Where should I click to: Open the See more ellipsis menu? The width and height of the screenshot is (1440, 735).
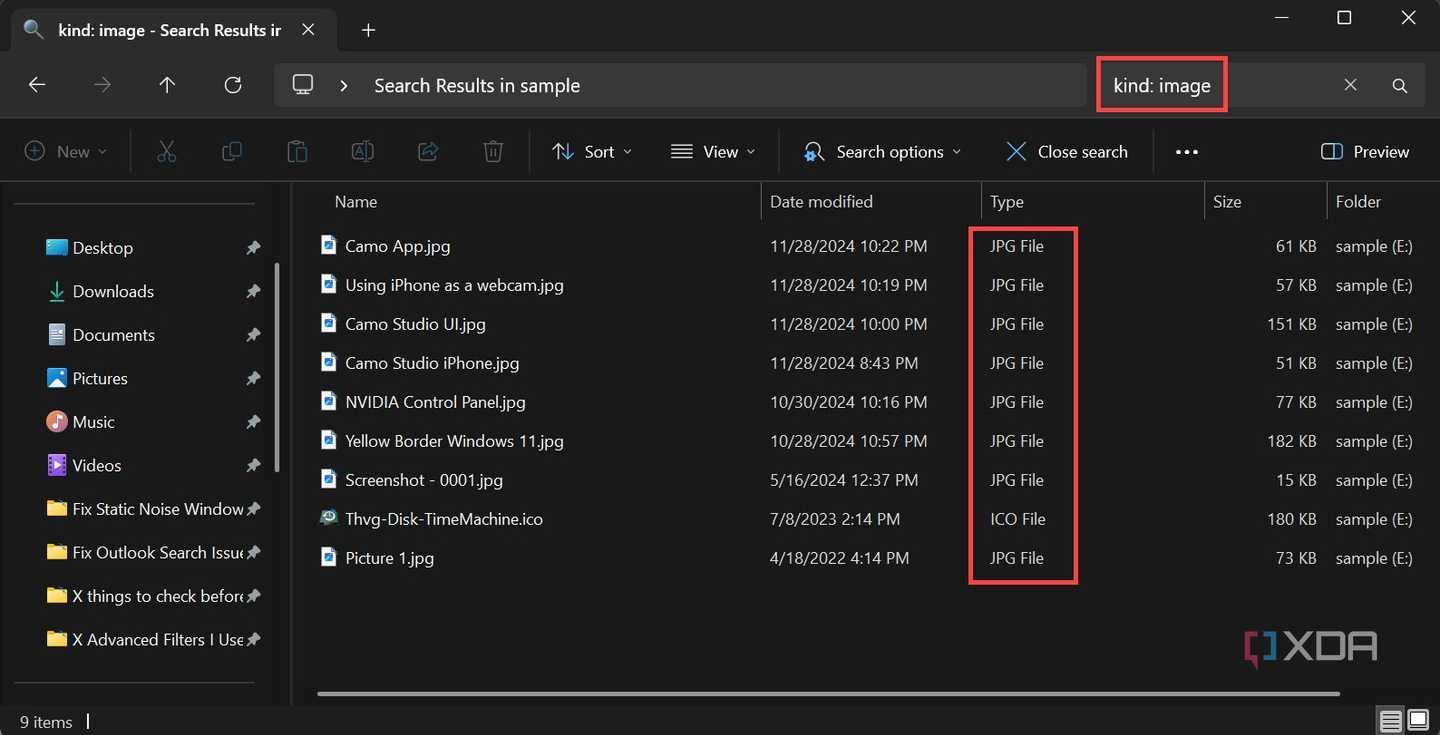click(1187, 152)
